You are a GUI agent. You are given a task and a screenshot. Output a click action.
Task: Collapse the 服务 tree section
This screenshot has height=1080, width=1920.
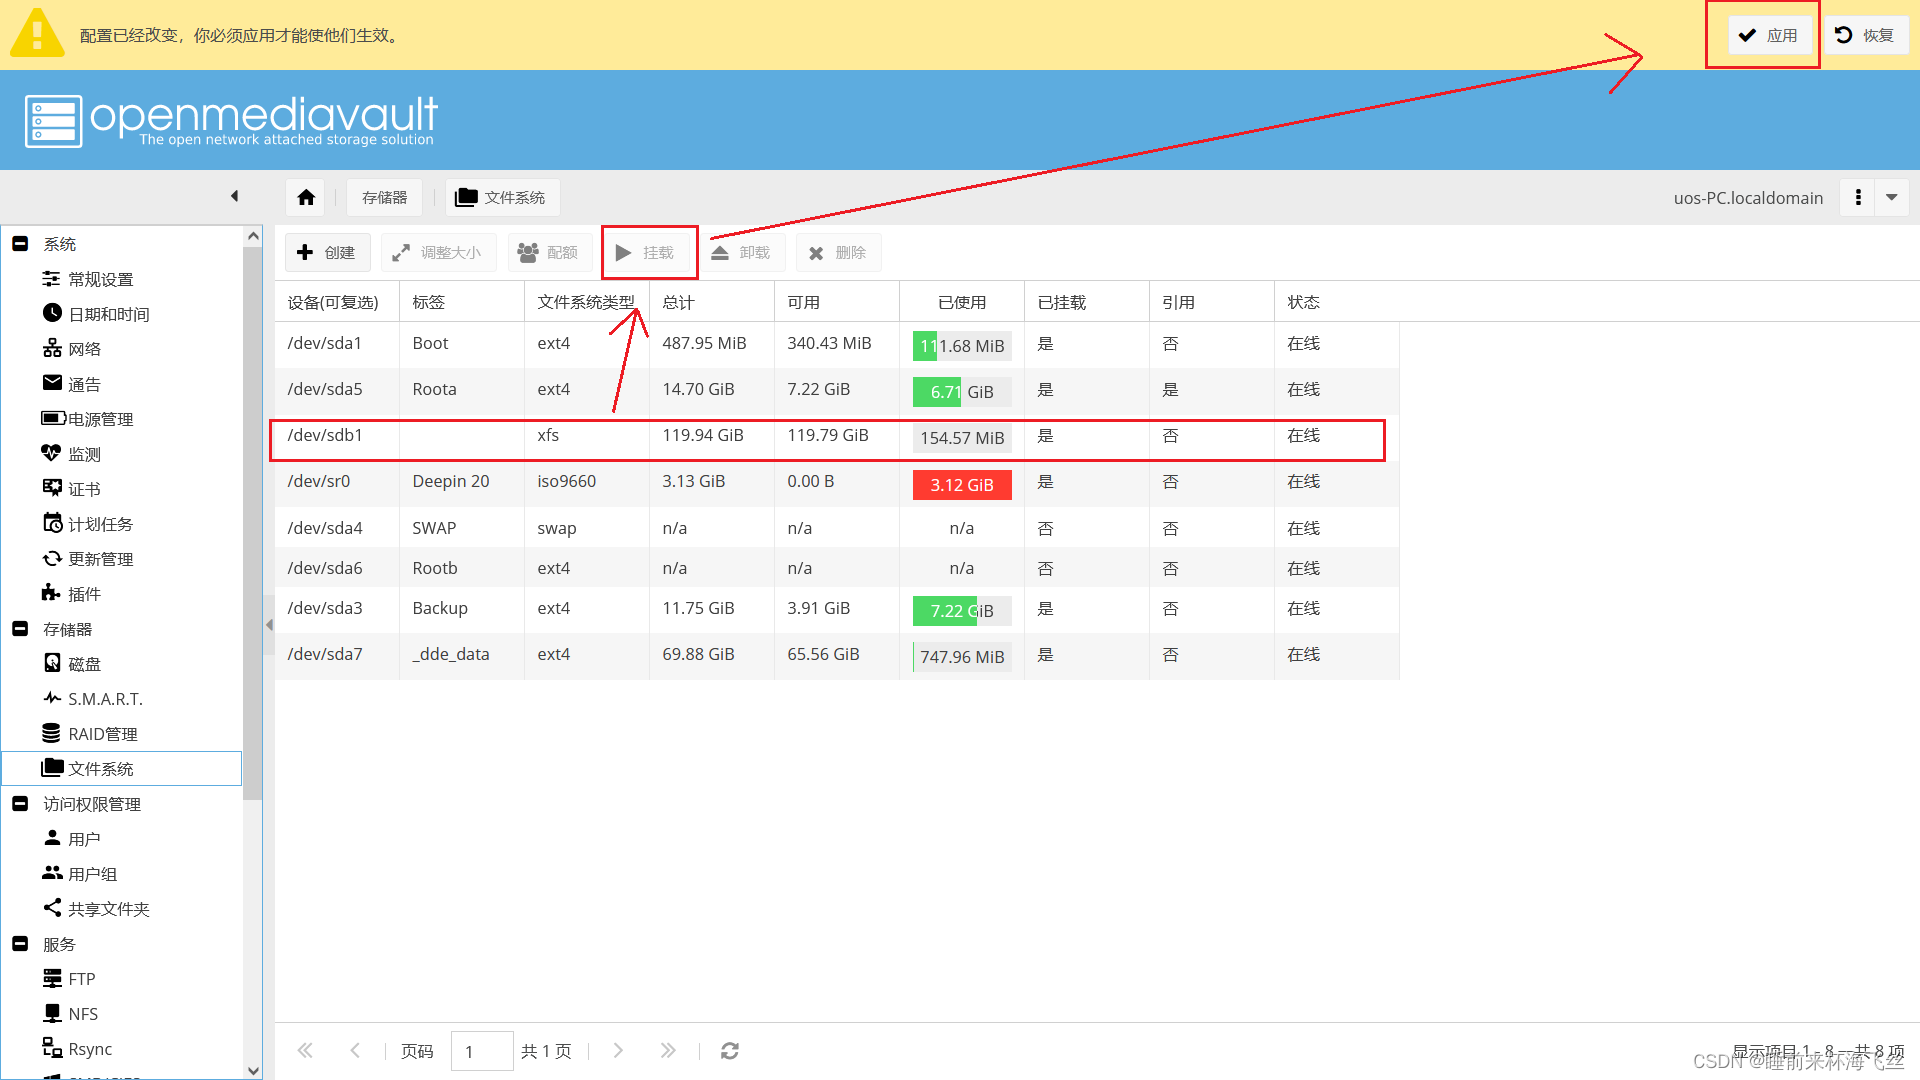20,944
